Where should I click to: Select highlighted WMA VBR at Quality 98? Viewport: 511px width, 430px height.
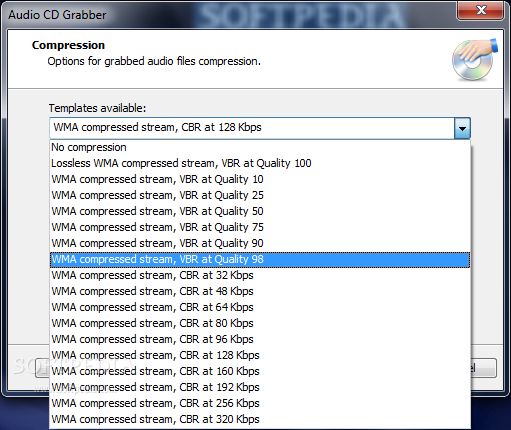point(260,260)
